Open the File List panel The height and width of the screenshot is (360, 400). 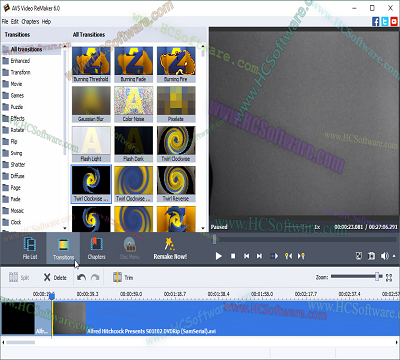pyautogui.click(x=30, y=248)
